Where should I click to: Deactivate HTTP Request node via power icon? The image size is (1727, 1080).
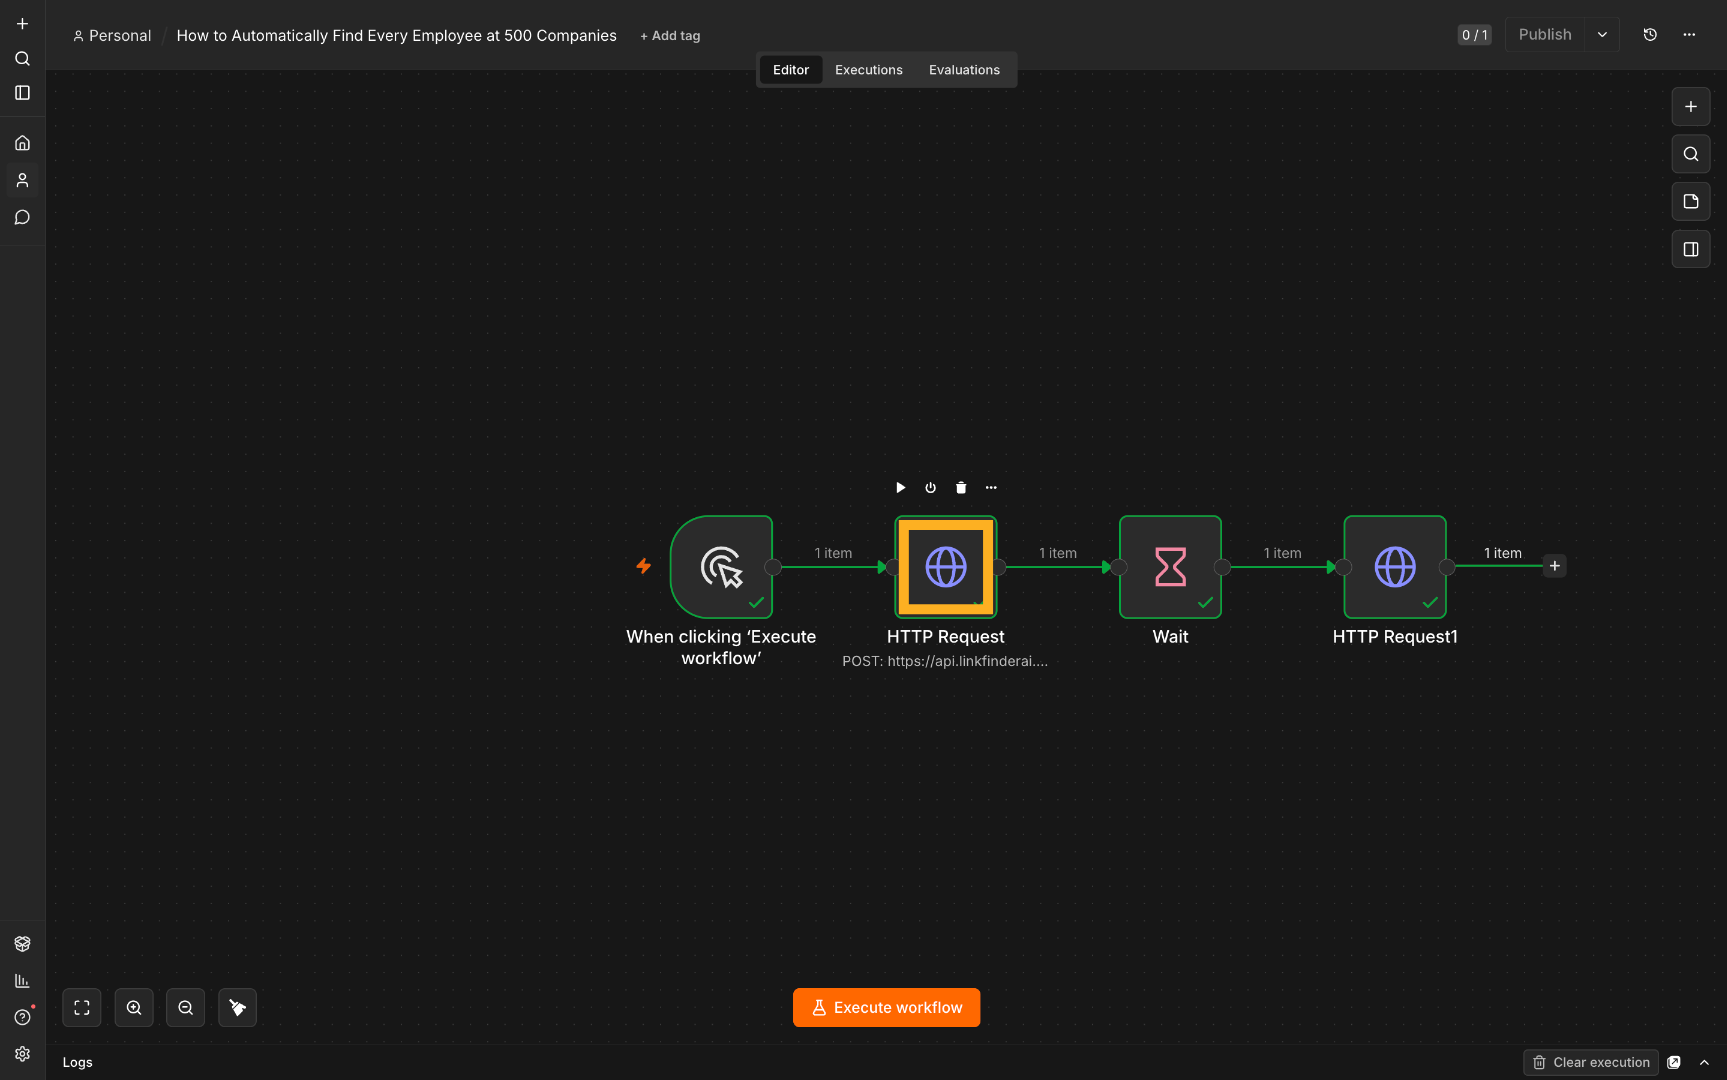[x=930, y=488]
